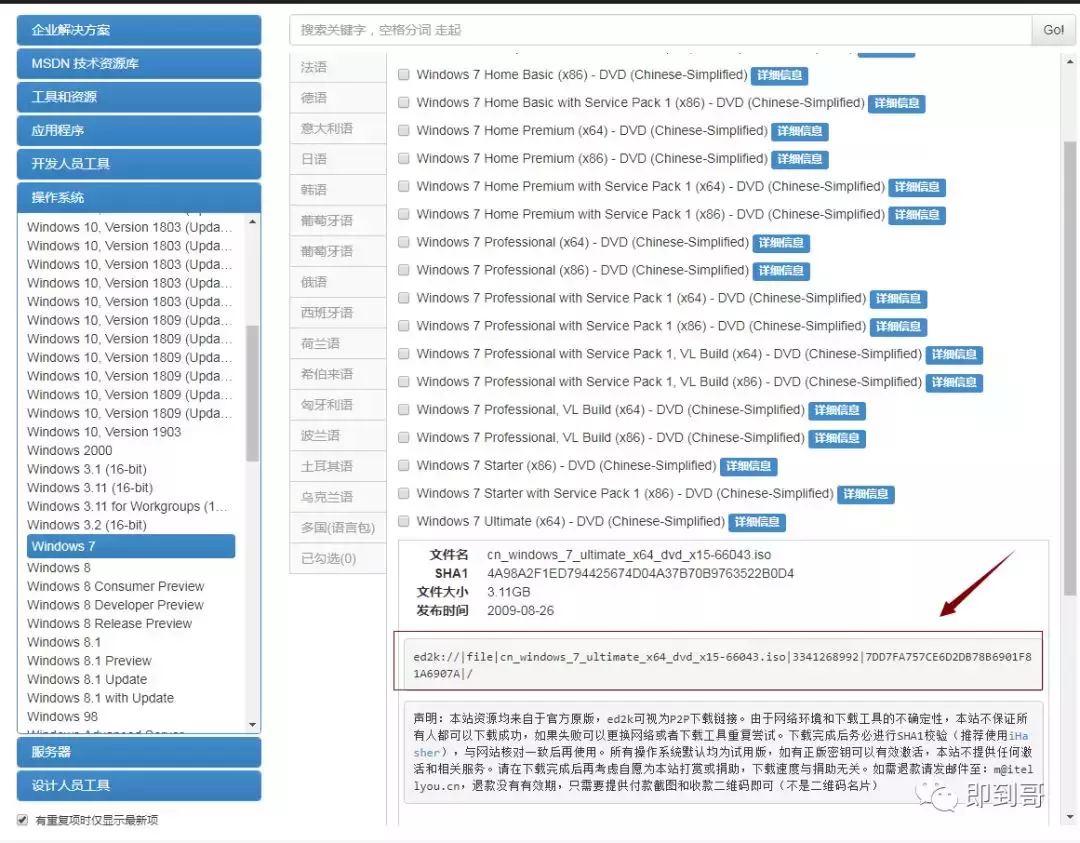Viewport: 1080px width, 843px height.
Task: View 已勾选(0) selected items tab
Action: [338, 558]
